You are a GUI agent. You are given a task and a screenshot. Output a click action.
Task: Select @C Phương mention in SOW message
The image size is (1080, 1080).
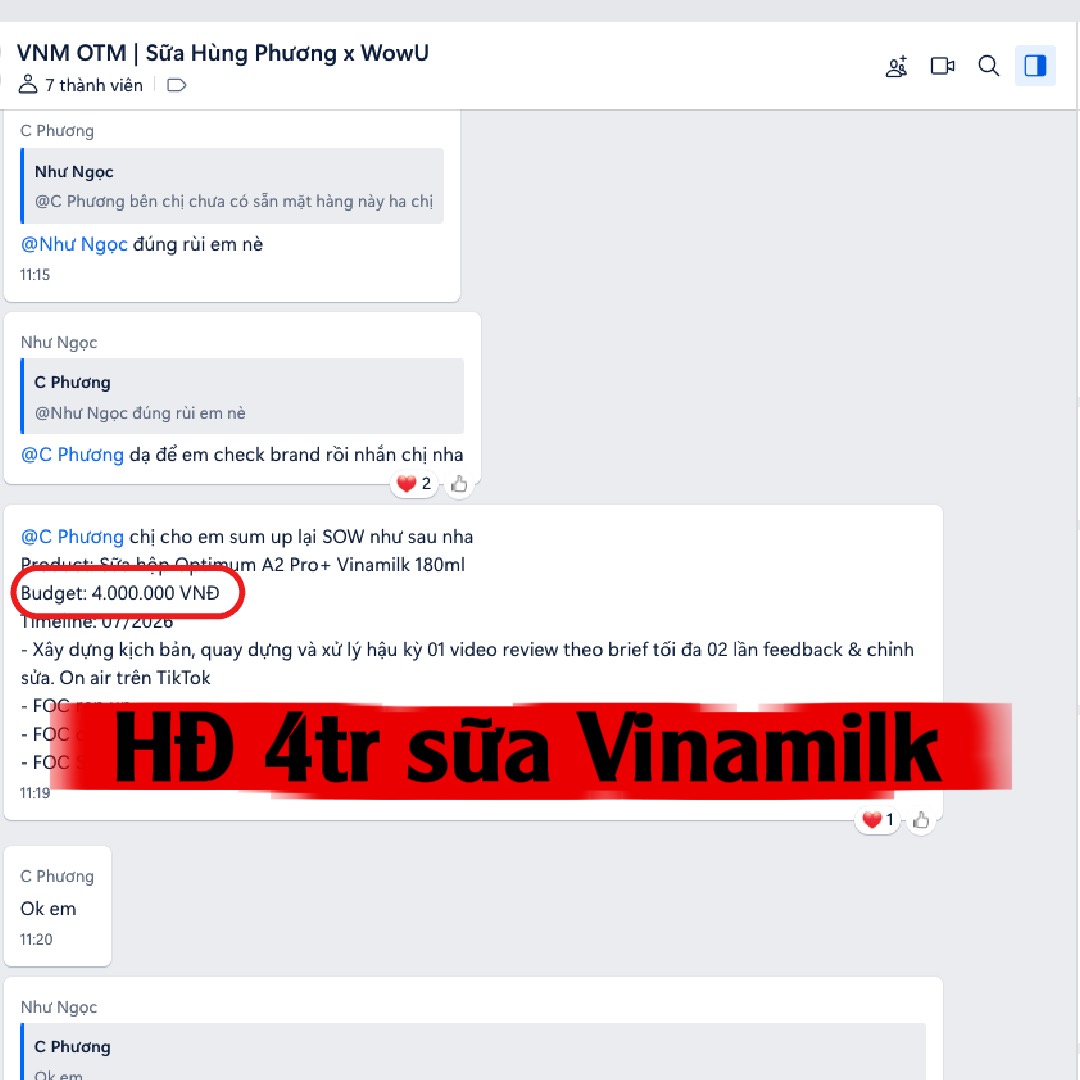pos(72,537)
